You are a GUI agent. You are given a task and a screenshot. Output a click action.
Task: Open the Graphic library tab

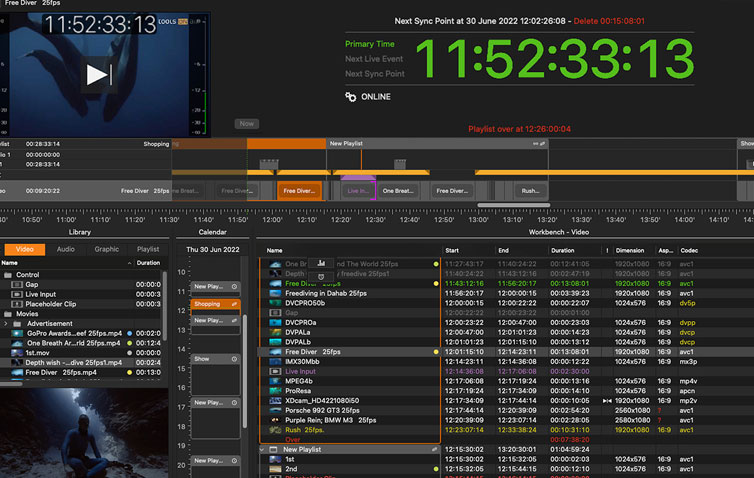[x=106, y=249]
